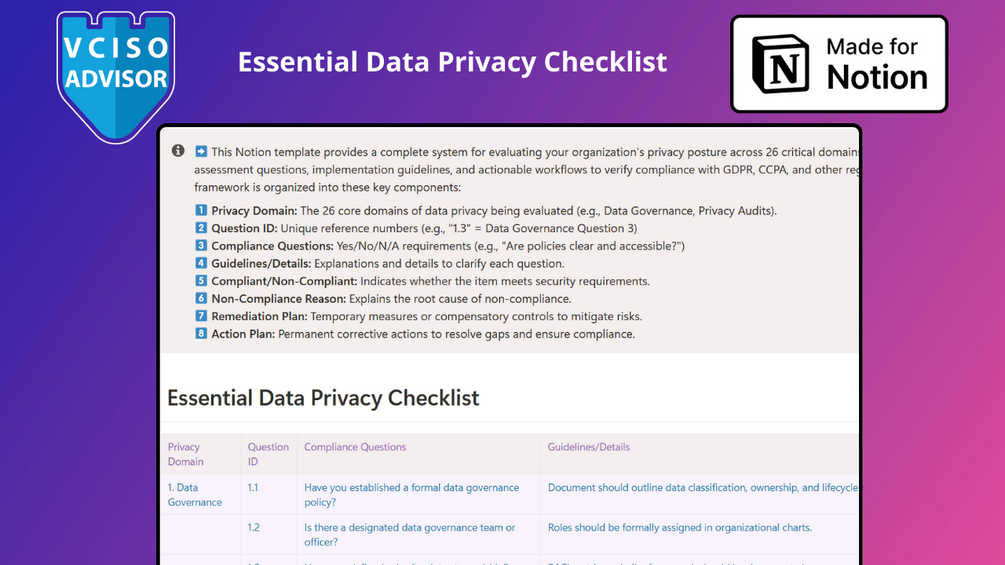1005x565 pixels.
Task: Click the number 7 Remediation Plan icon
Action: coord(201,316)
